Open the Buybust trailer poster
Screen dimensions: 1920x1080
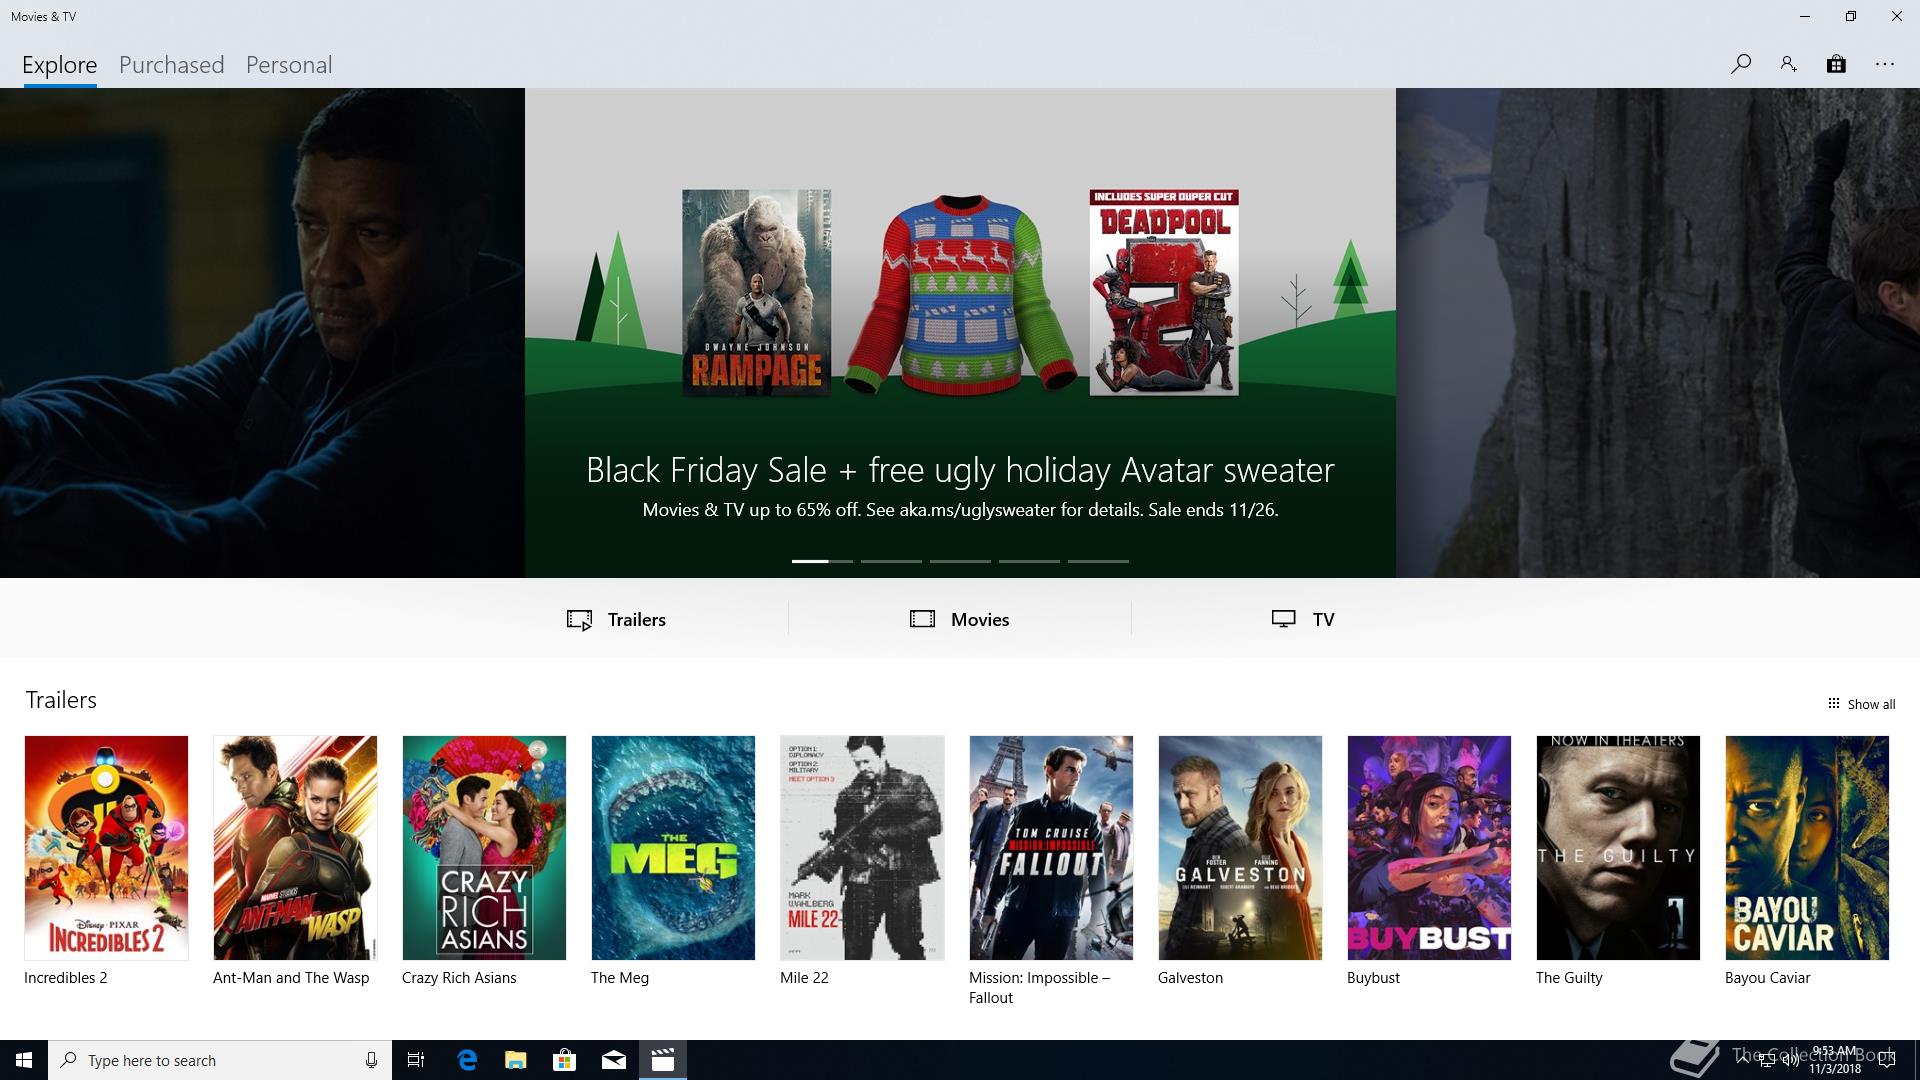pyautogui.click(x=1429, y=848)
